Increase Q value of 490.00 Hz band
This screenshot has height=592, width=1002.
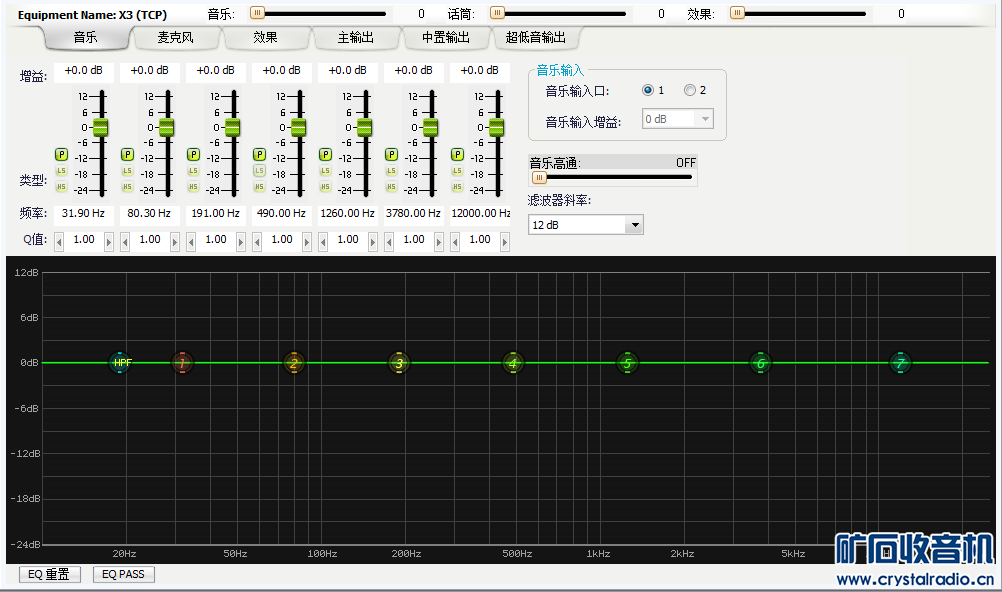(x=307, y=240)
